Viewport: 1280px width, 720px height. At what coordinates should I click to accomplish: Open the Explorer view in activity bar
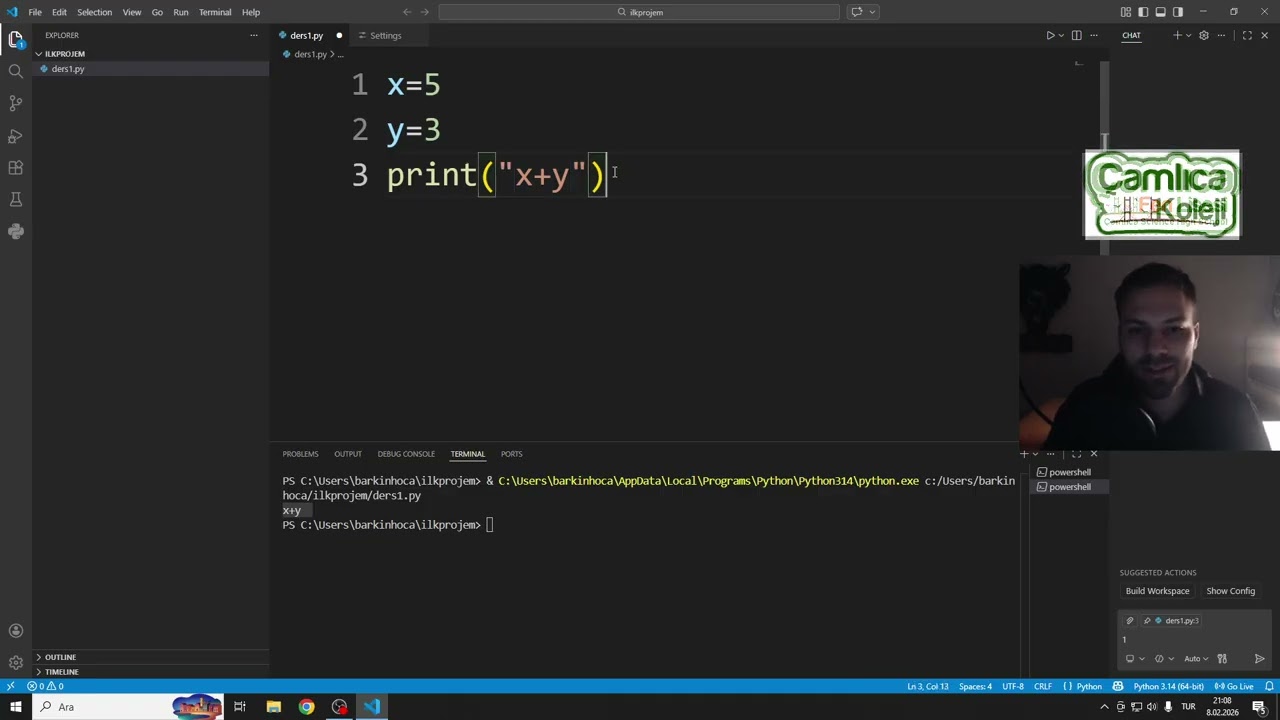coord(16,39)
